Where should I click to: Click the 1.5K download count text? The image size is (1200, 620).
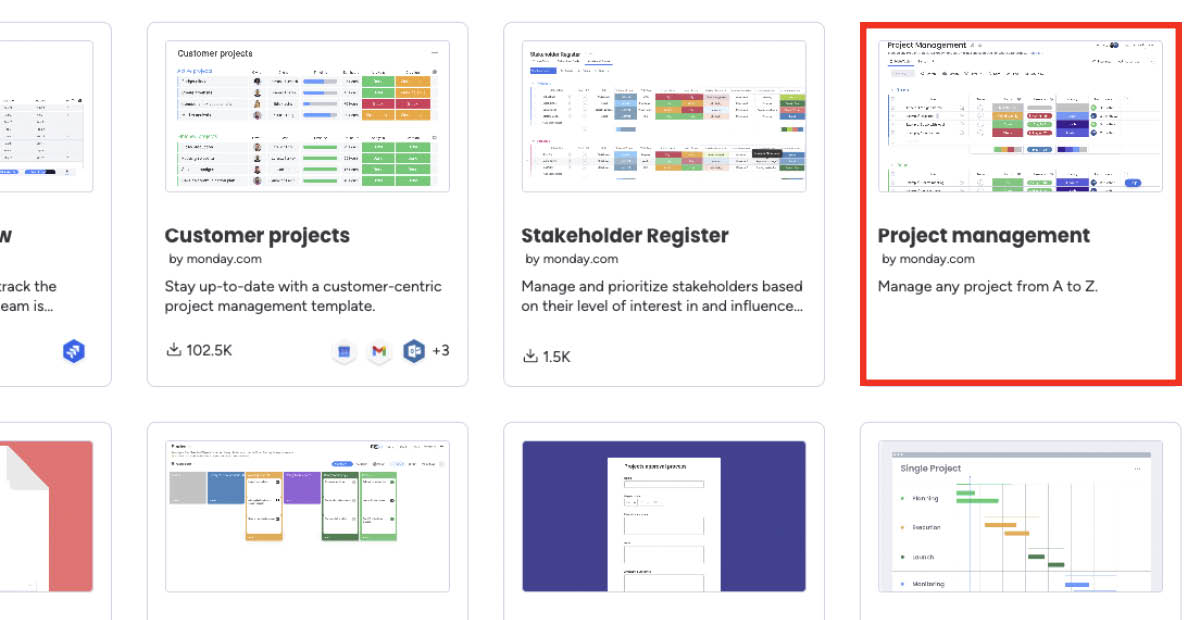(557, 356)
